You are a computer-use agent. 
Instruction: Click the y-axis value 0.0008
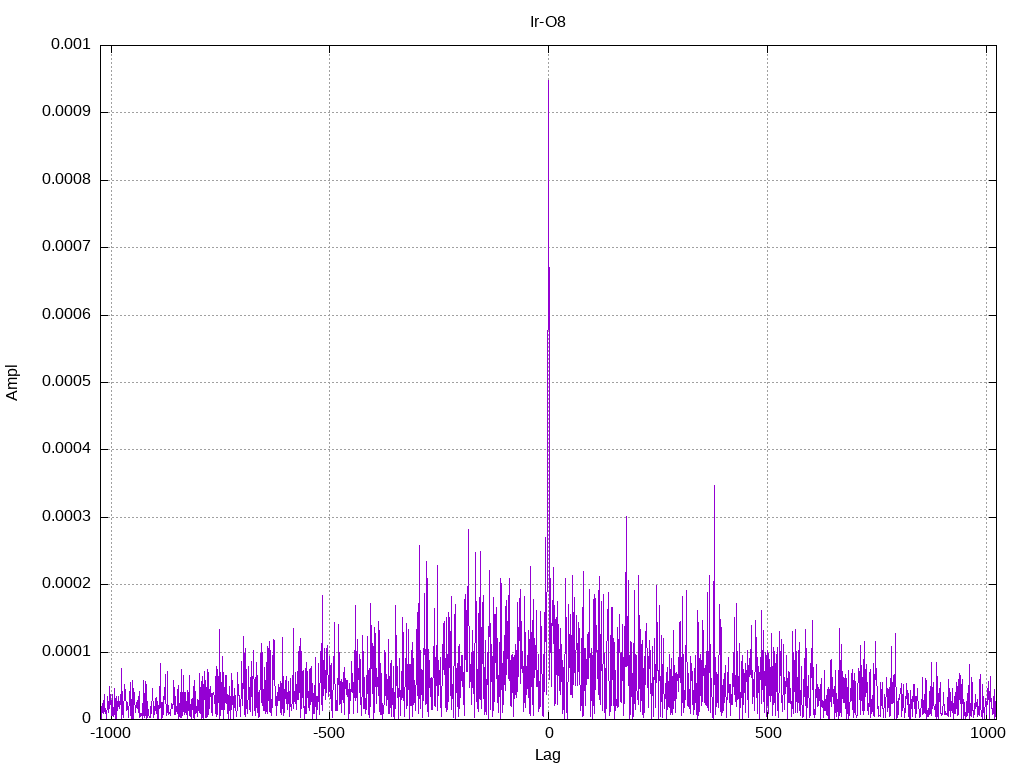tap(66, 179)
